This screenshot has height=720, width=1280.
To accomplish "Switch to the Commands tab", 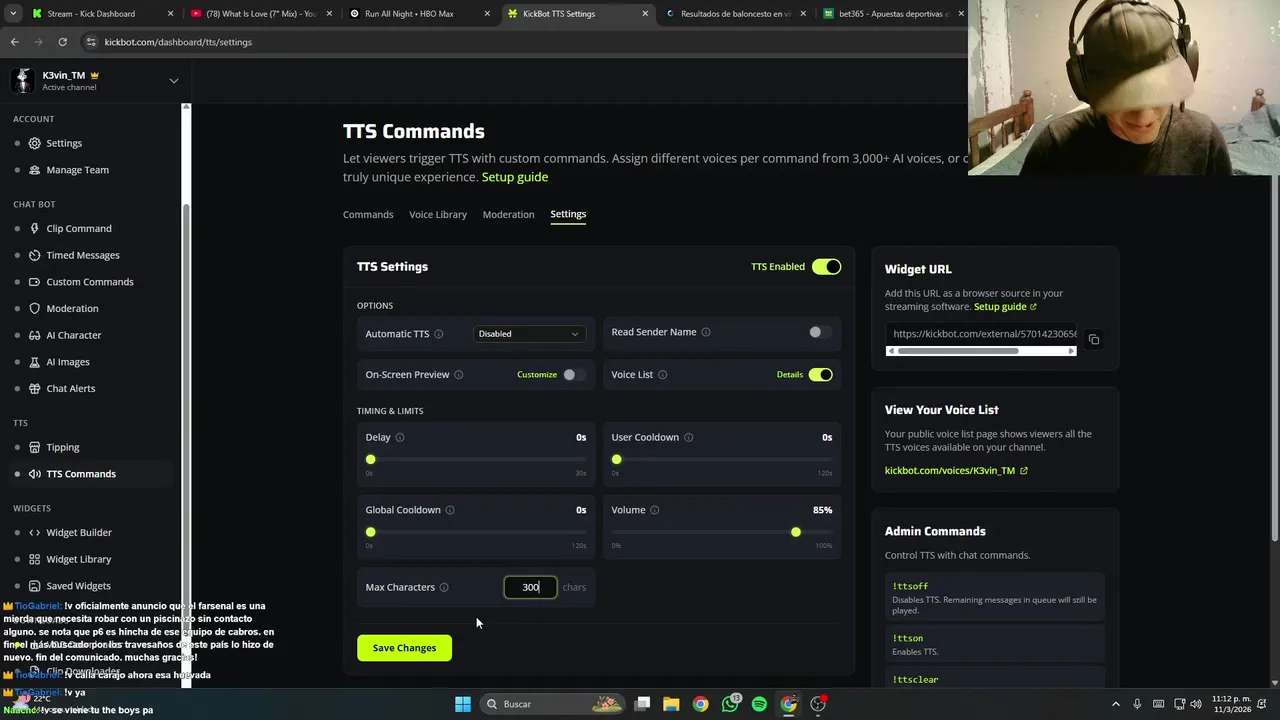I will 368,214.
